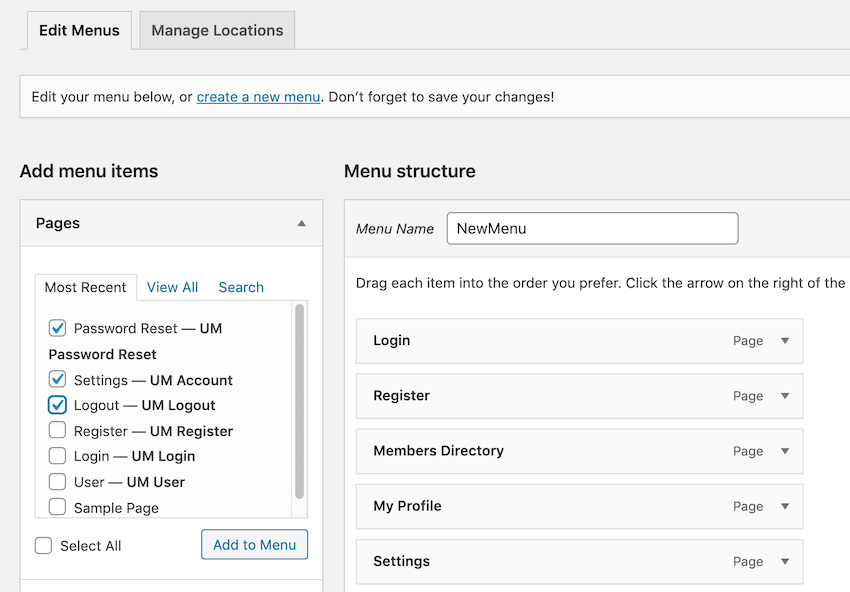Image resolution: width=850 pixels, height=592 pixels.
Task: Click the Add to Menu button
Action: [x=254, y=545]
